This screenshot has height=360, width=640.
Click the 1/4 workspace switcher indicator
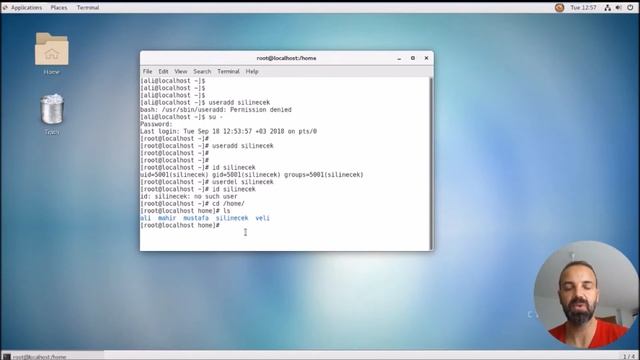click(630, 356)
